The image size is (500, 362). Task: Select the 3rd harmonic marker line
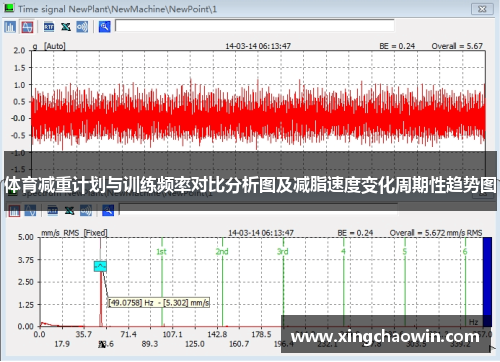point(283,282)
